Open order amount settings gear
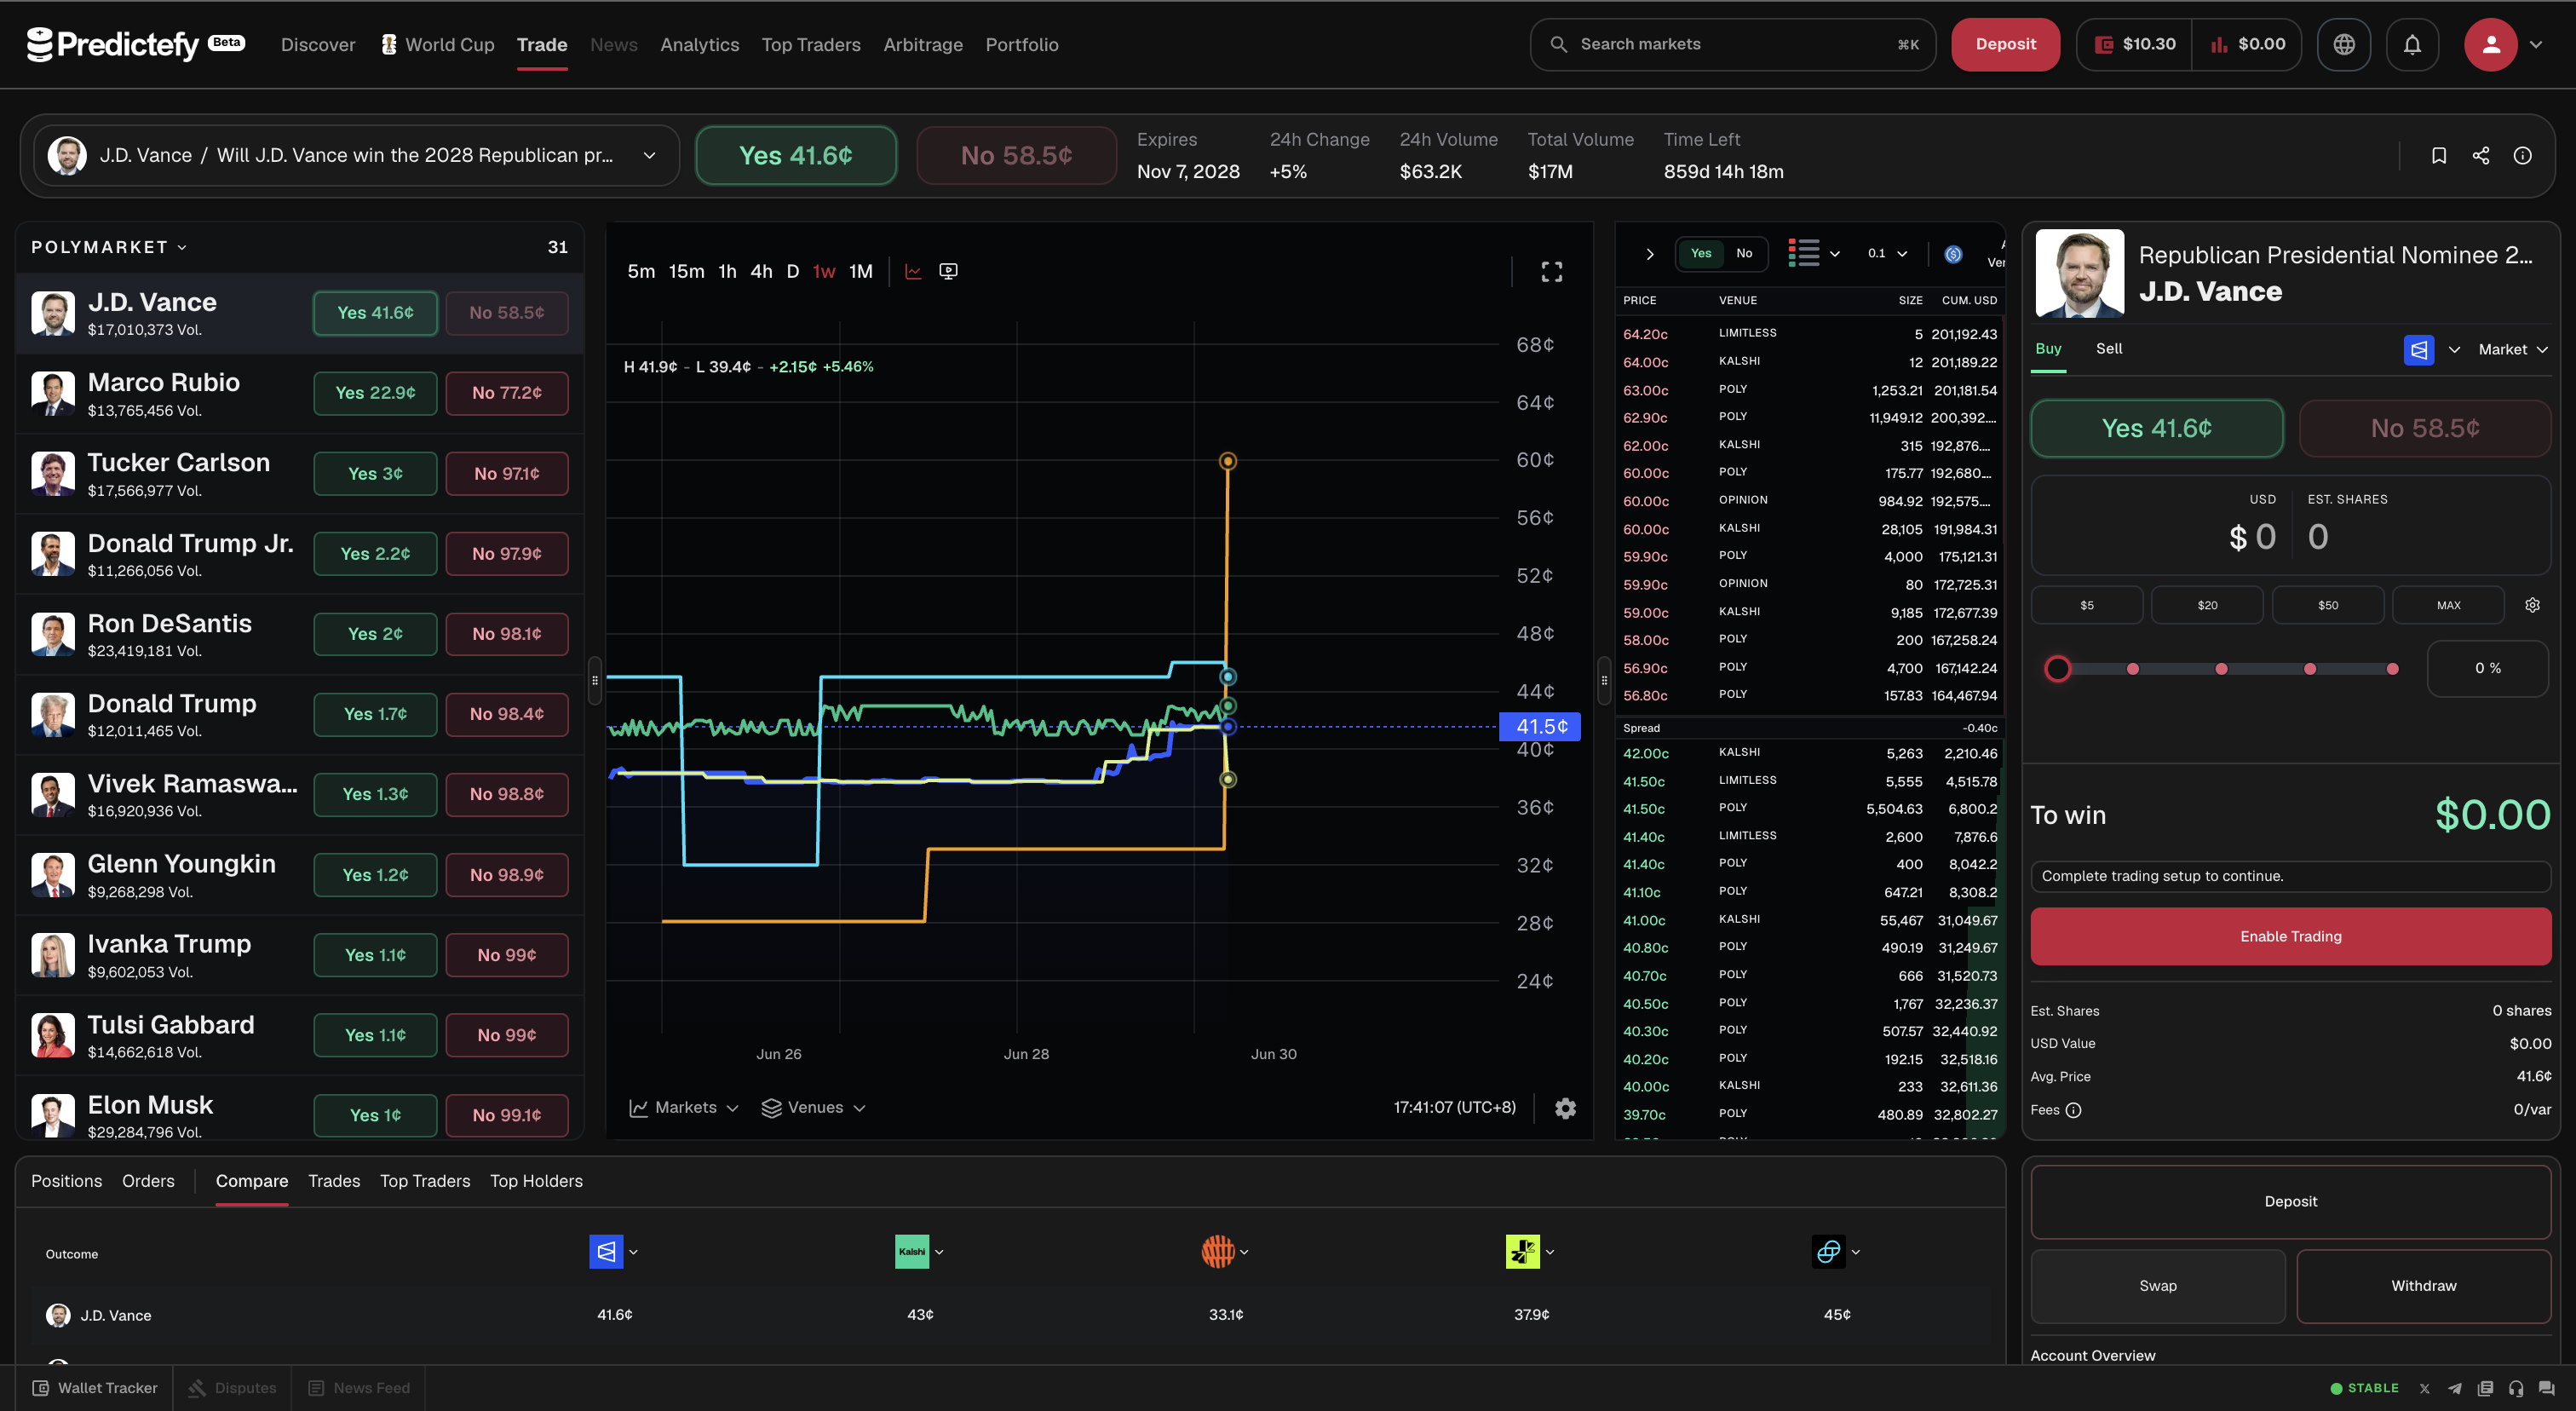Image resolution: width=2576 pixels, height=1411 pixels. point(2533,605)
